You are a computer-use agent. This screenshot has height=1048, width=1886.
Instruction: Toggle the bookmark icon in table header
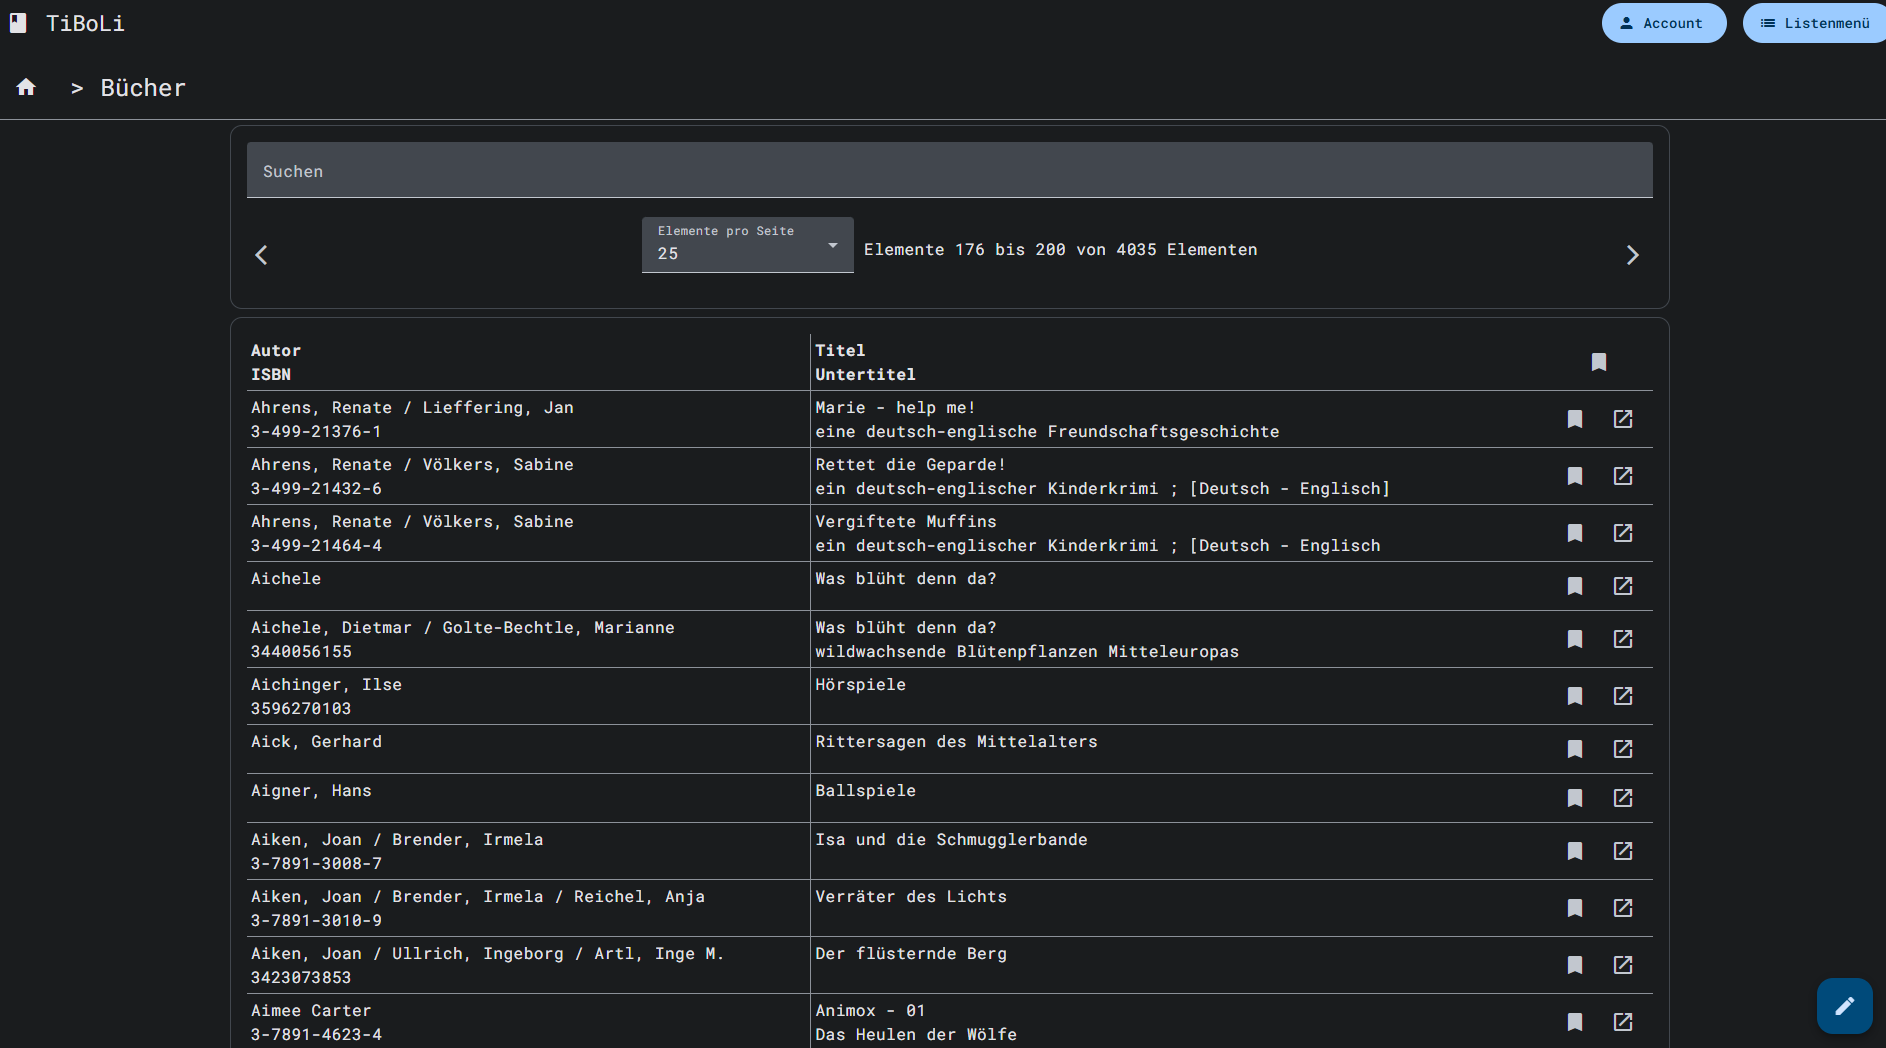pos(1598,362)
